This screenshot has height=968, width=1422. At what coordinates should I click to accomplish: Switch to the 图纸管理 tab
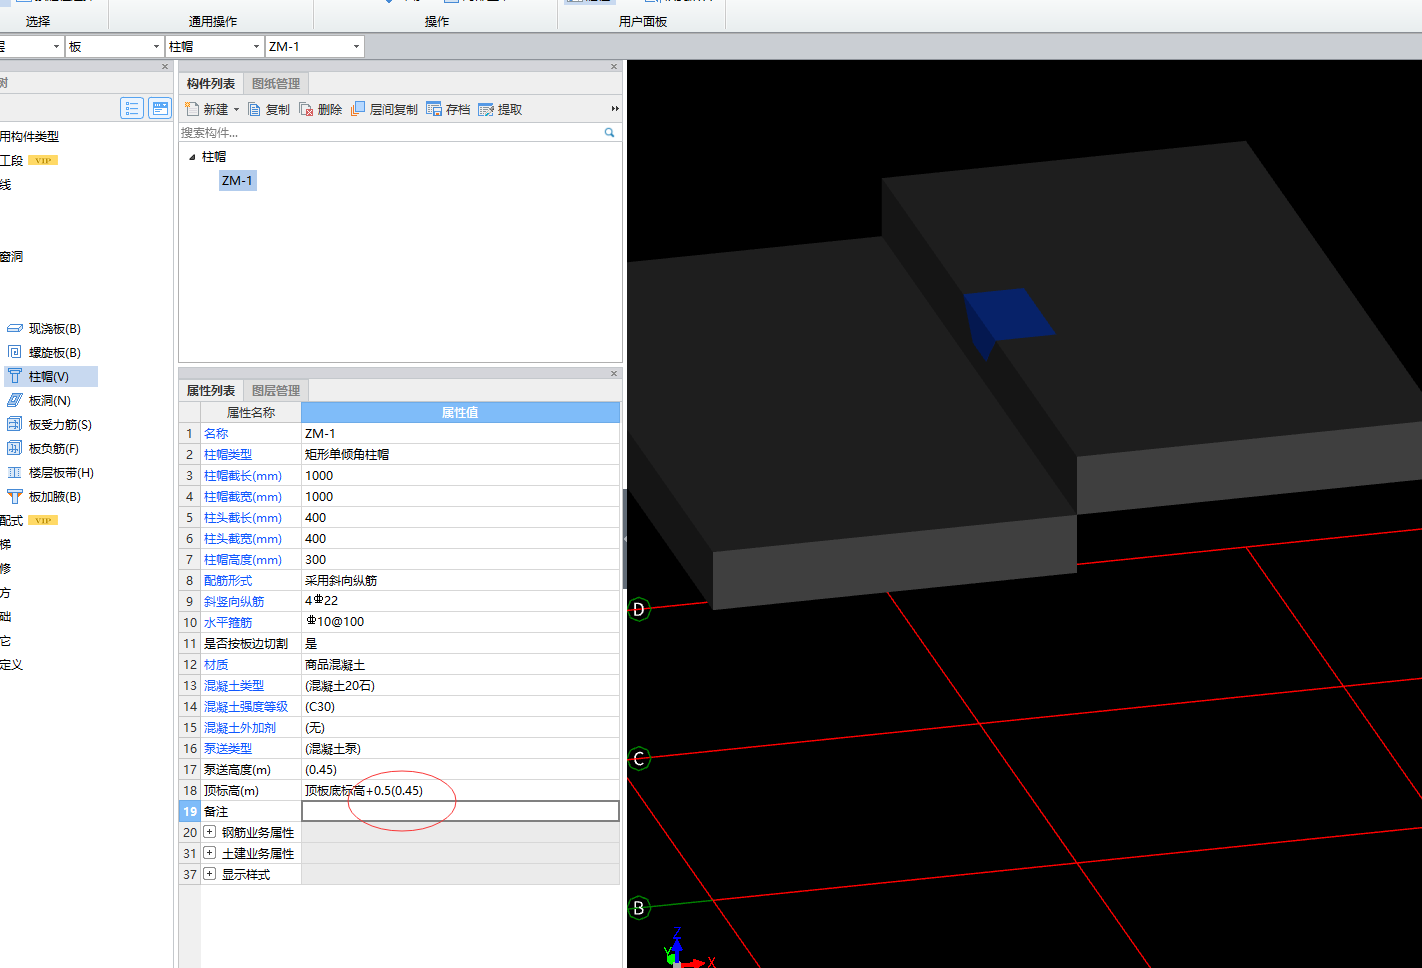coord(276,84)
